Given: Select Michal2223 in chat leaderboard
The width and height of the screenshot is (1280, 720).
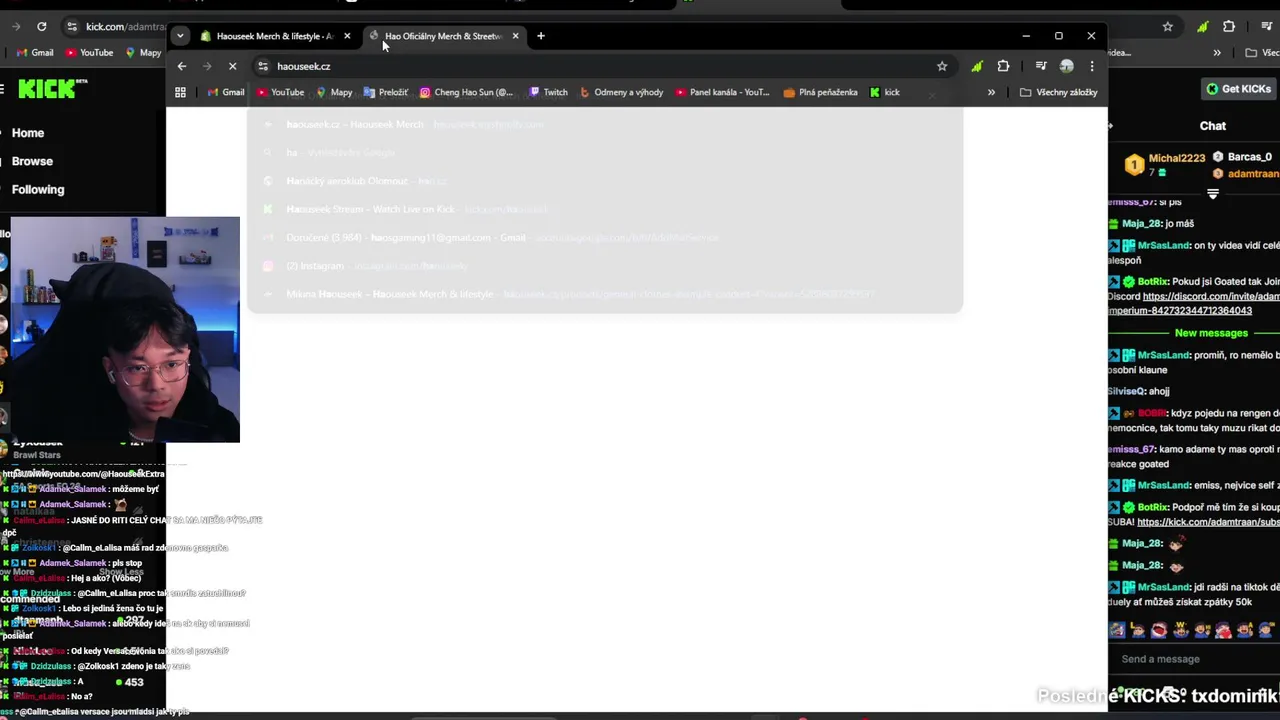Looking at the screenshot, I should click(1177, 158).
